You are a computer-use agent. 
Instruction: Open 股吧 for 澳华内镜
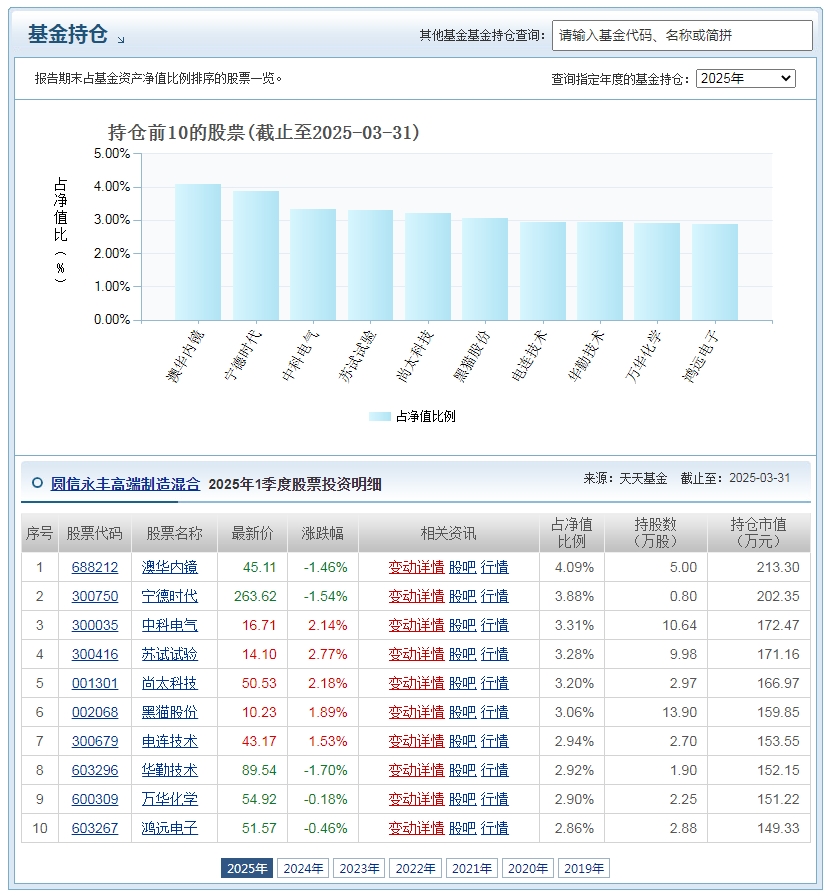(x=462, y=567)
